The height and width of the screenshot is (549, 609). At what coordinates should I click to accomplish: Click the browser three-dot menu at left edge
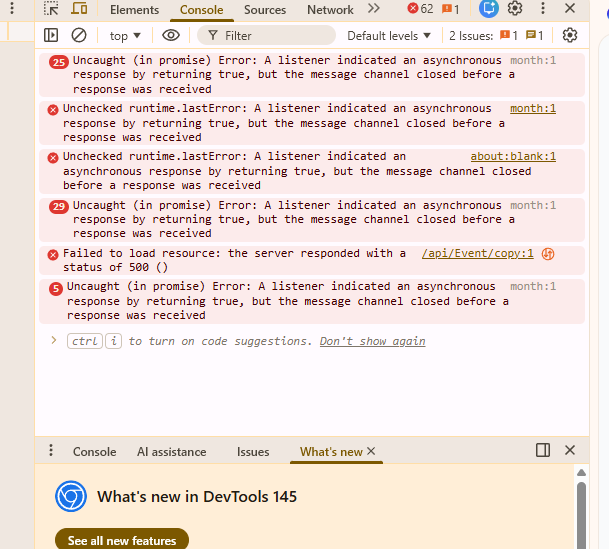tap(12, 8)
